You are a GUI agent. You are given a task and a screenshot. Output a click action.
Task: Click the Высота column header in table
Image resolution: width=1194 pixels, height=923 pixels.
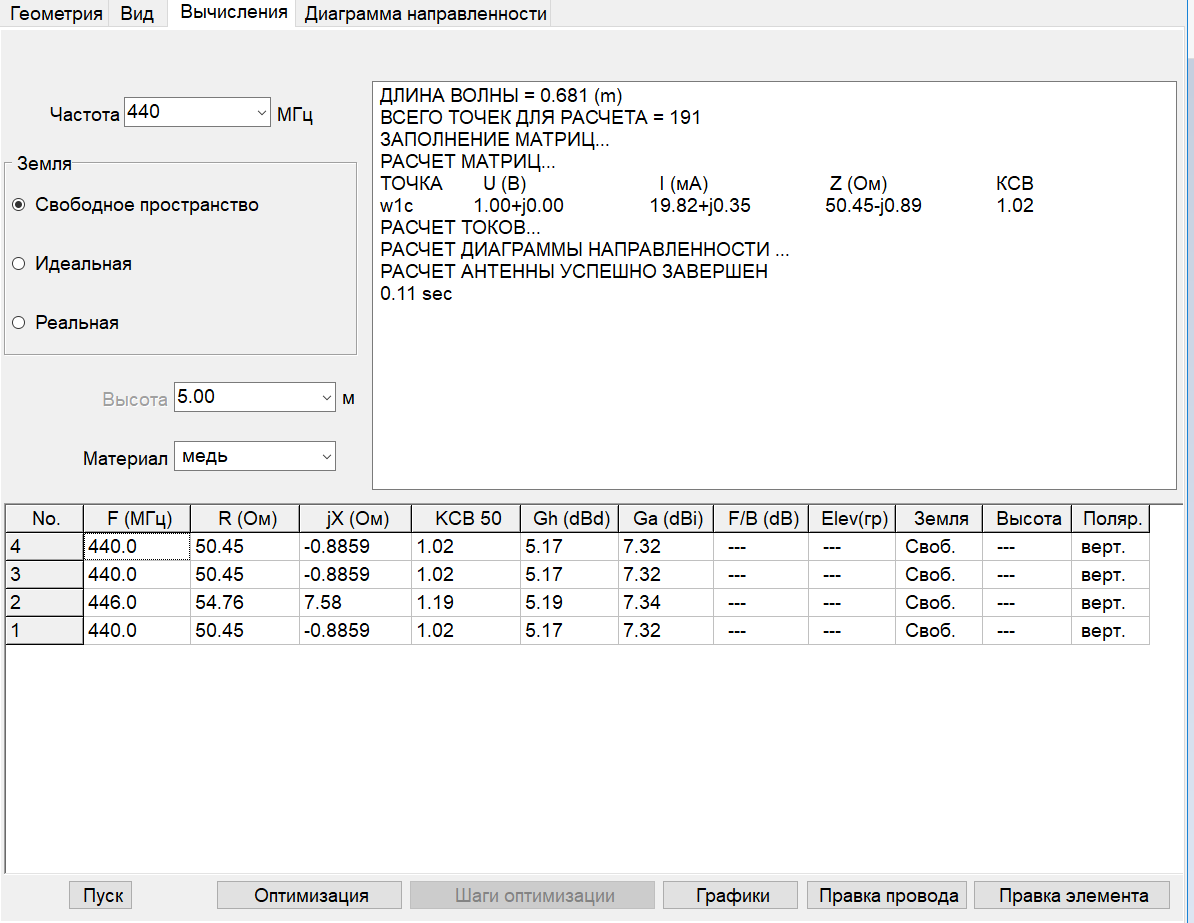click(1027, 519)
